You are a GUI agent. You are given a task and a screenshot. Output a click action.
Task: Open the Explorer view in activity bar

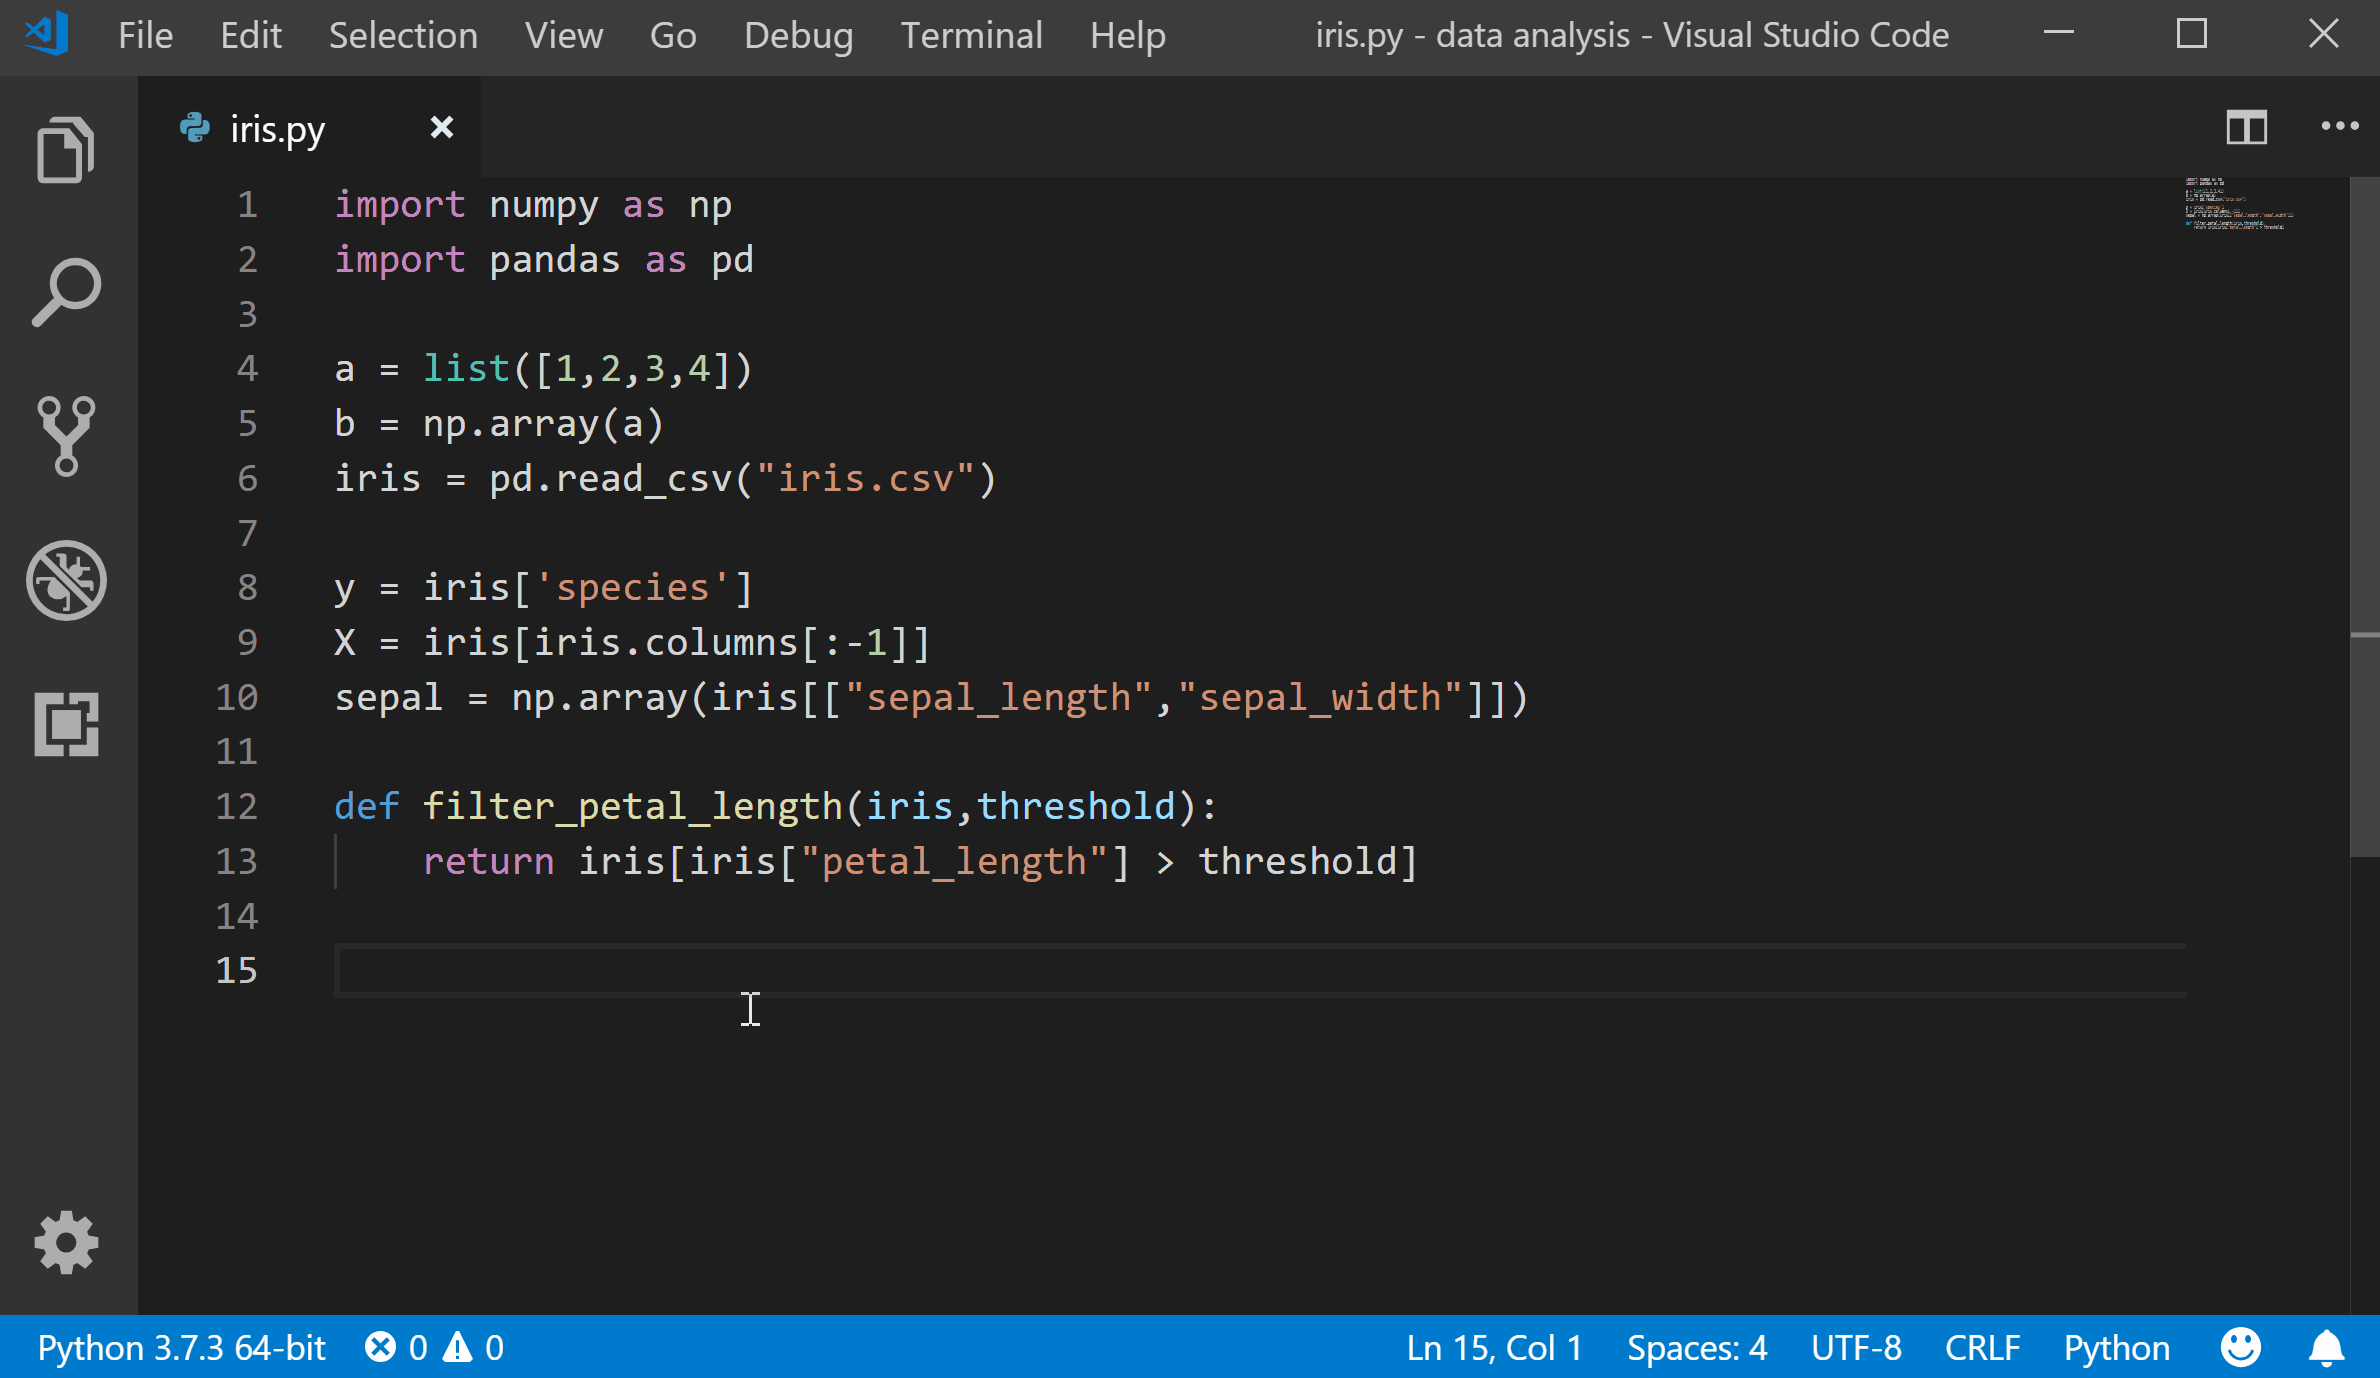66,150
